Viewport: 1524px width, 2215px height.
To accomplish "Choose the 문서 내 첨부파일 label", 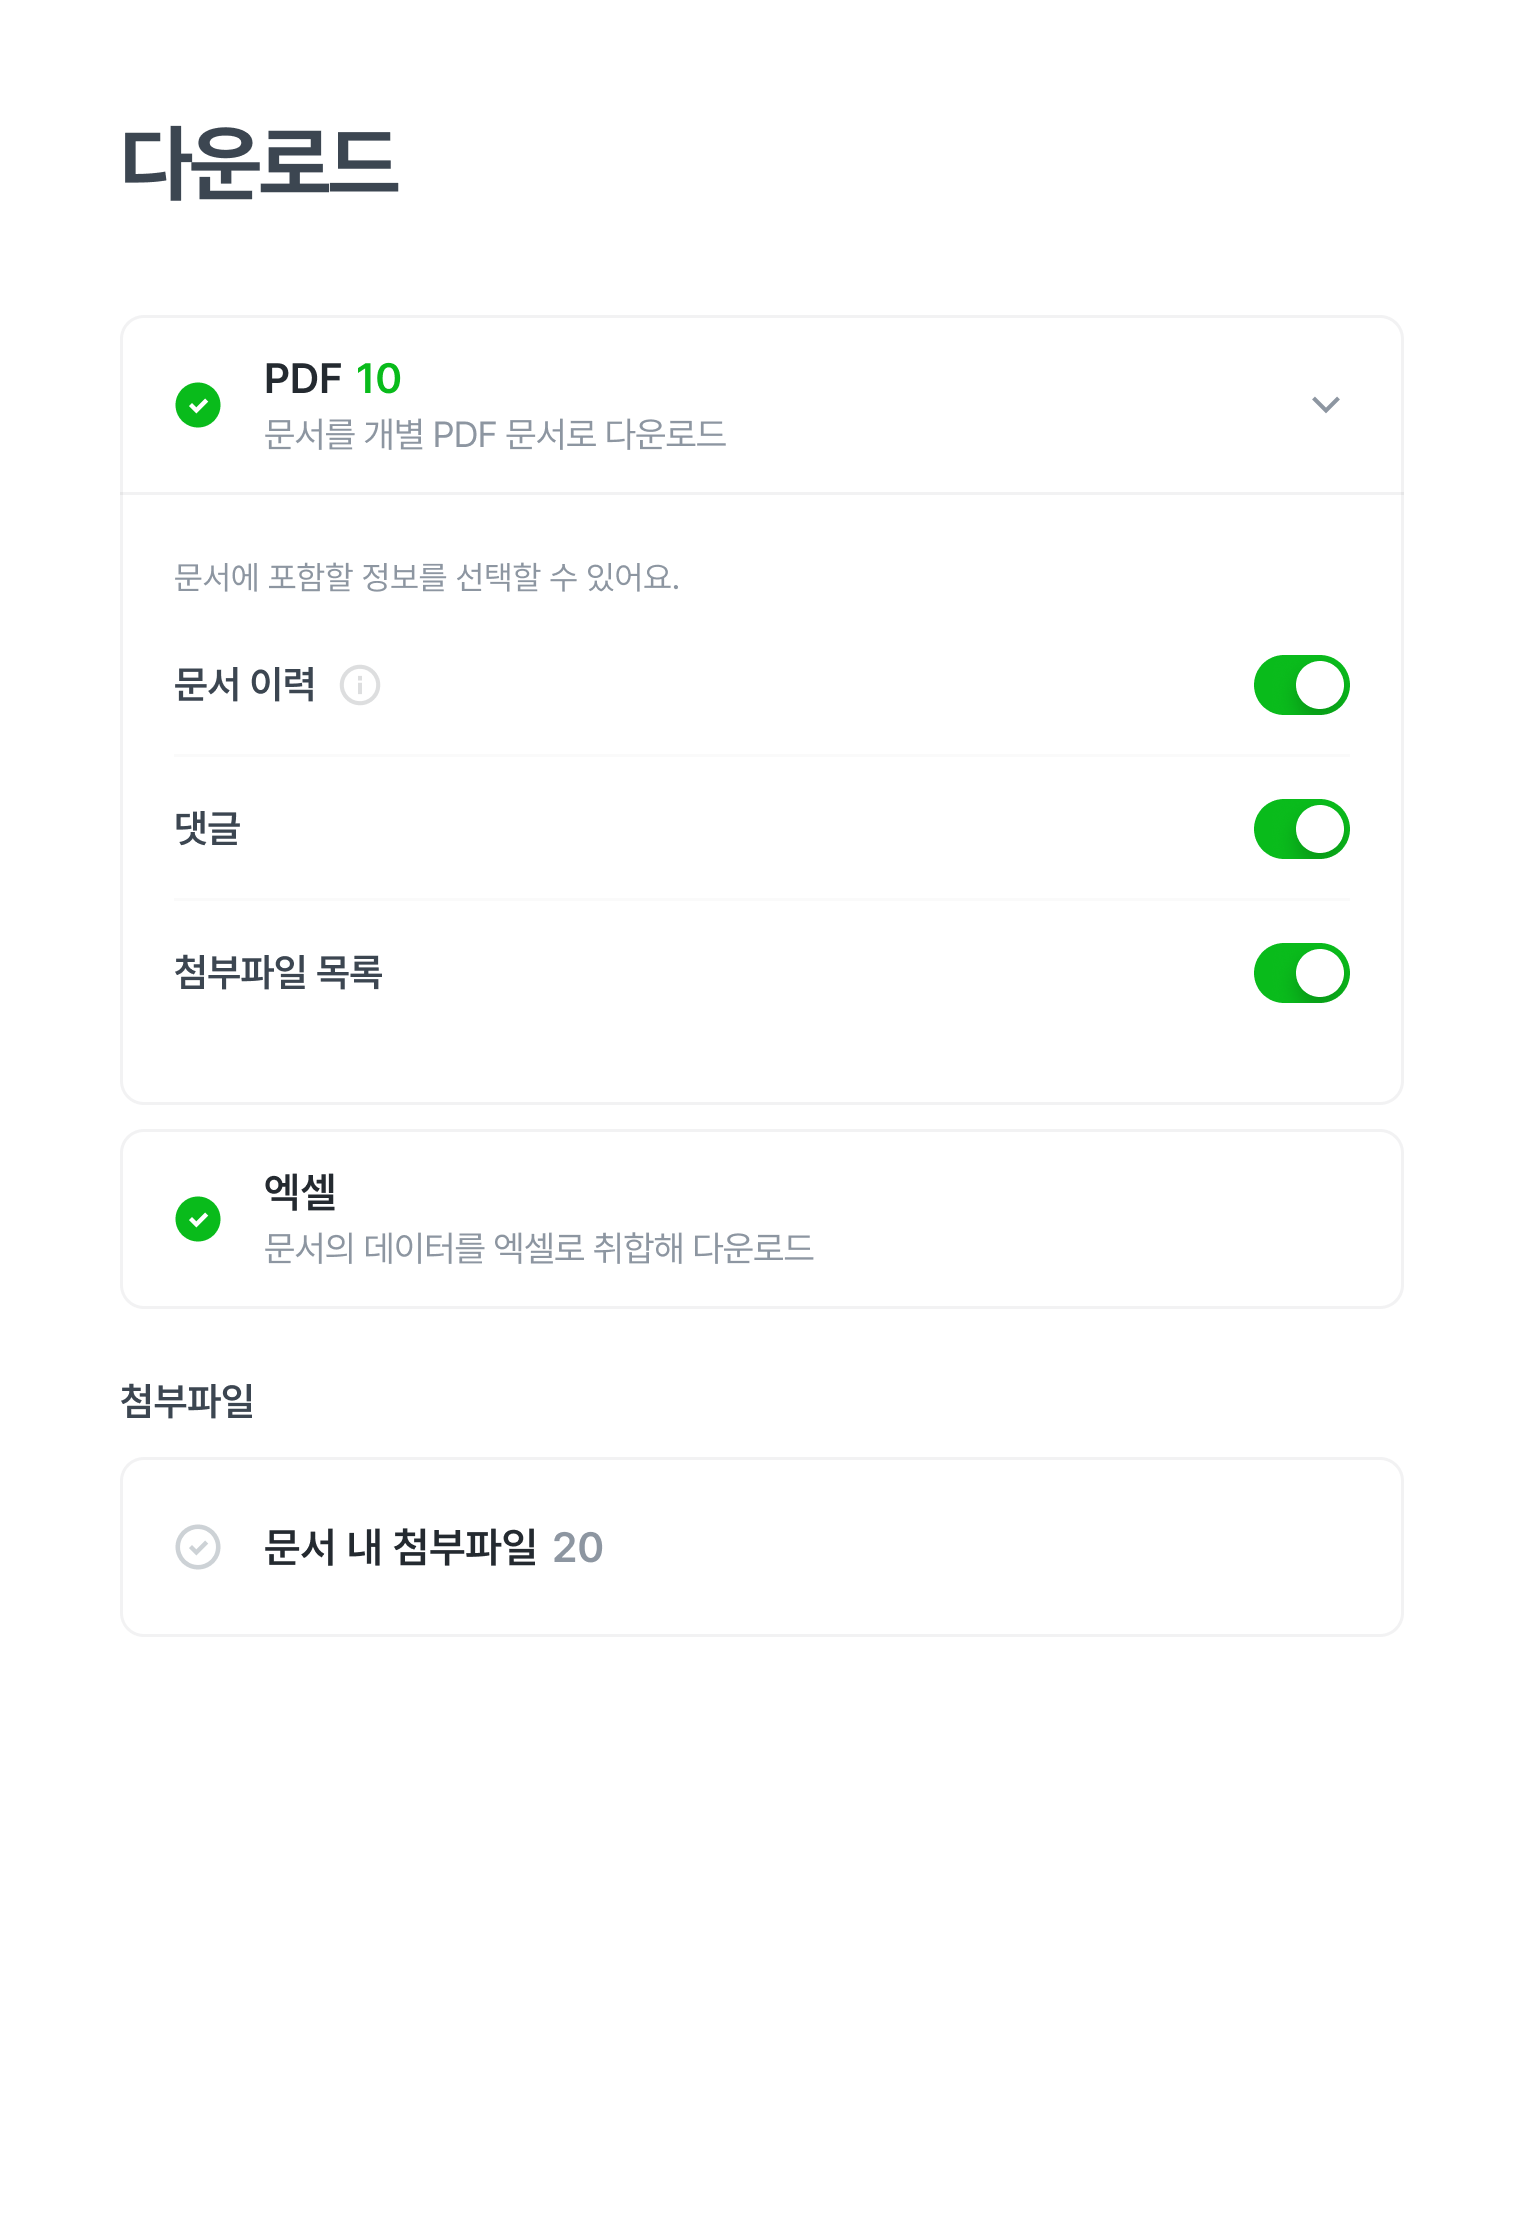I will point(400,1547).
